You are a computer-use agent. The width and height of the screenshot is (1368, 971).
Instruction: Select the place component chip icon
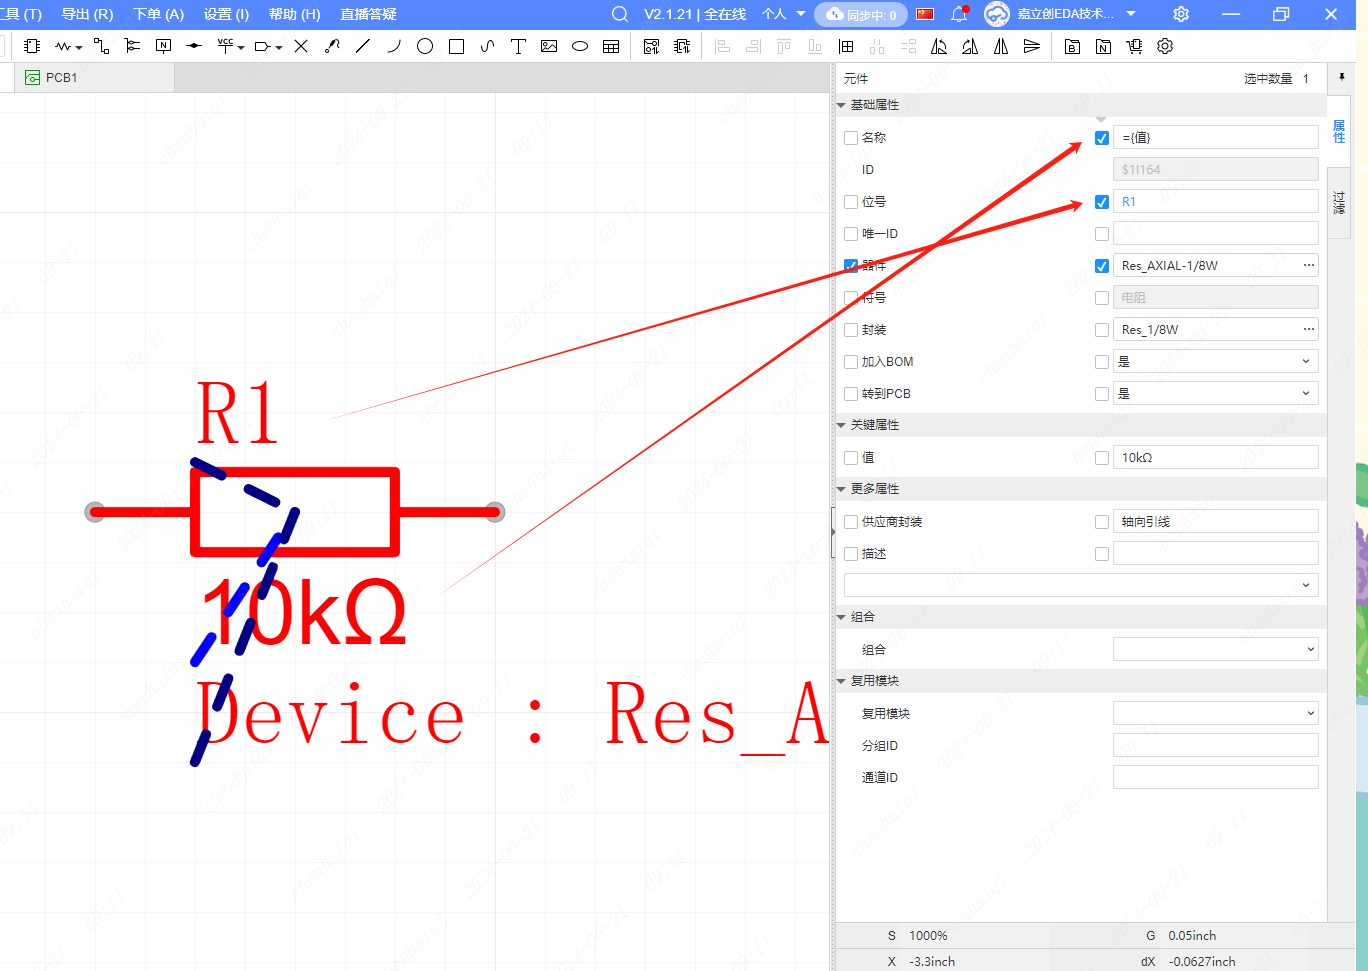click(x=32, y=46)
